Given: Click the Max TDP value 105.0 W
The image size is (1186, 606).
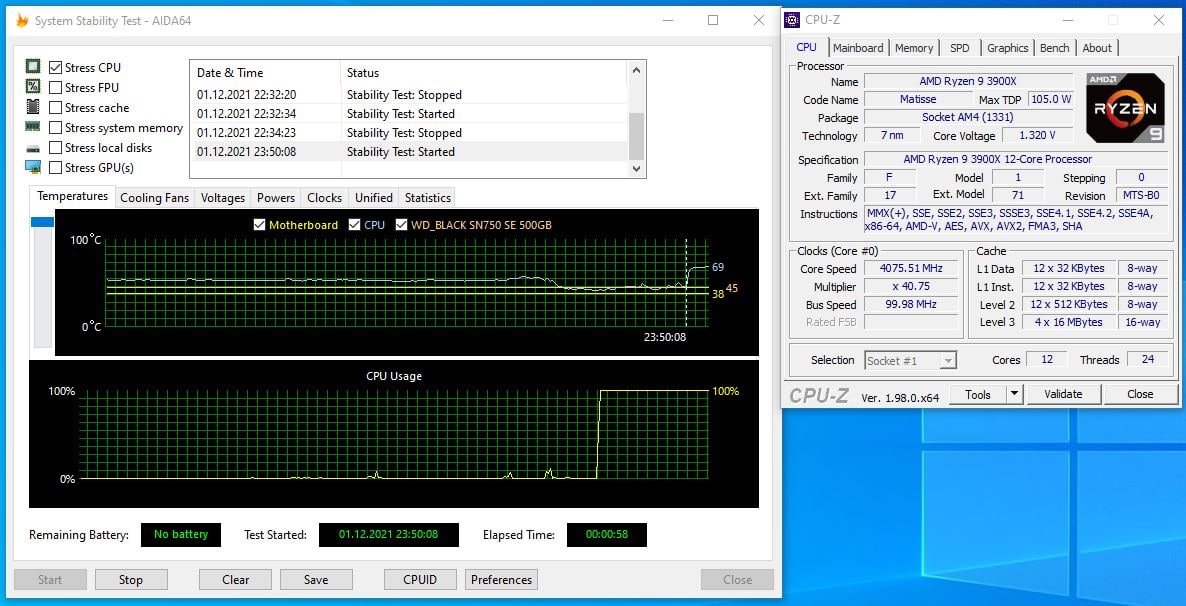Looking at the screenshot, I should point(1051,99).
